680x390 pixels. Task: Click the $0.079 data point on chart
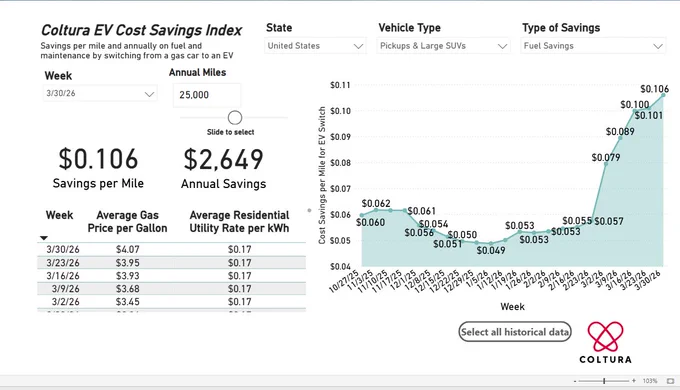click(x=606, y=164)
